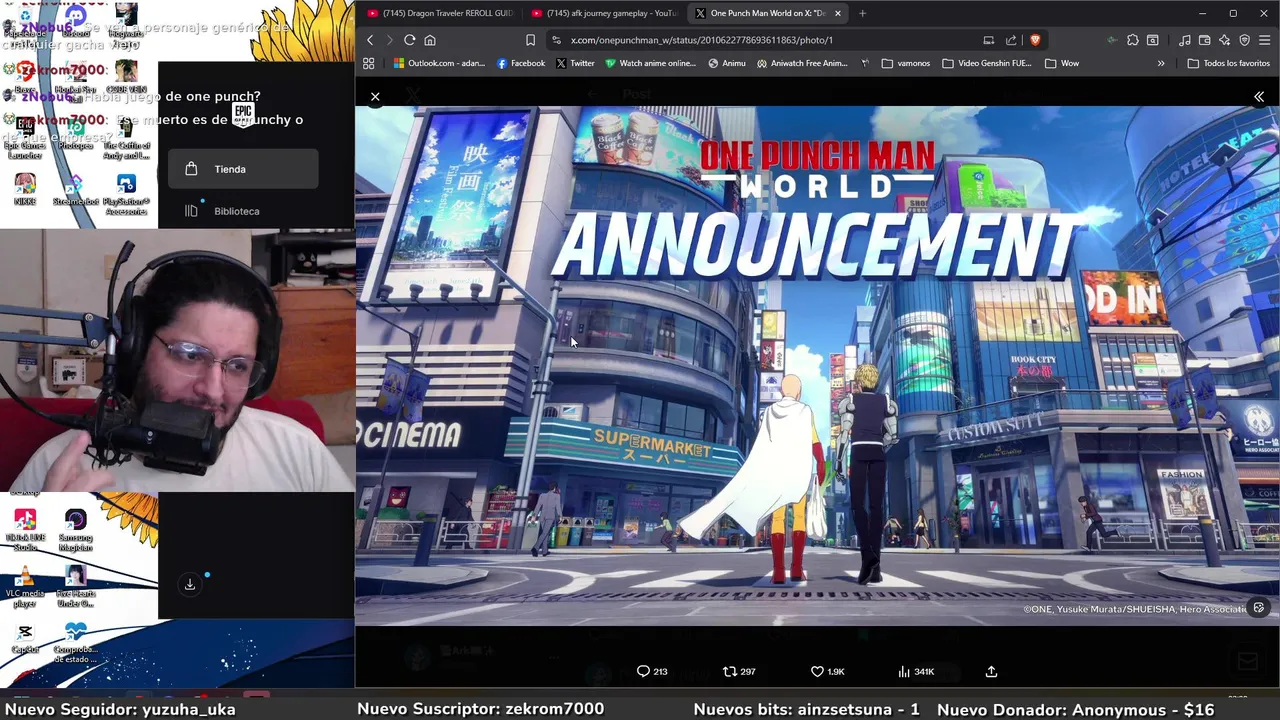Open the vamonos bookmark folder
1280x720 pixels.
tap(906, 63)
